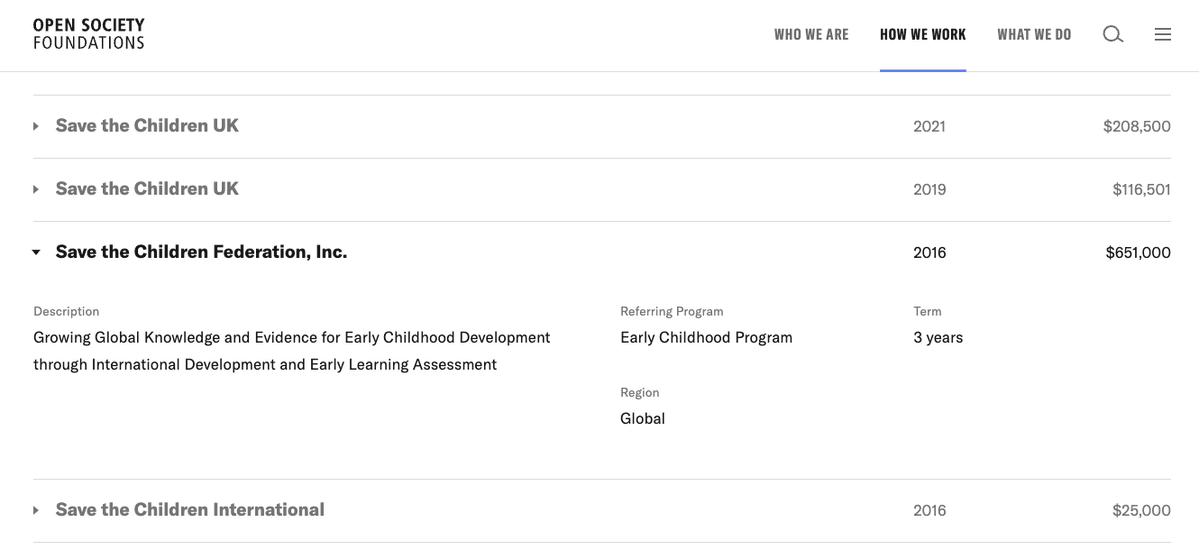This screenshot has height=559, width=1199.
Task: Expand the 2021 Save the Children UK arrow
Action: pyautogui.click(x=36, y=126)
